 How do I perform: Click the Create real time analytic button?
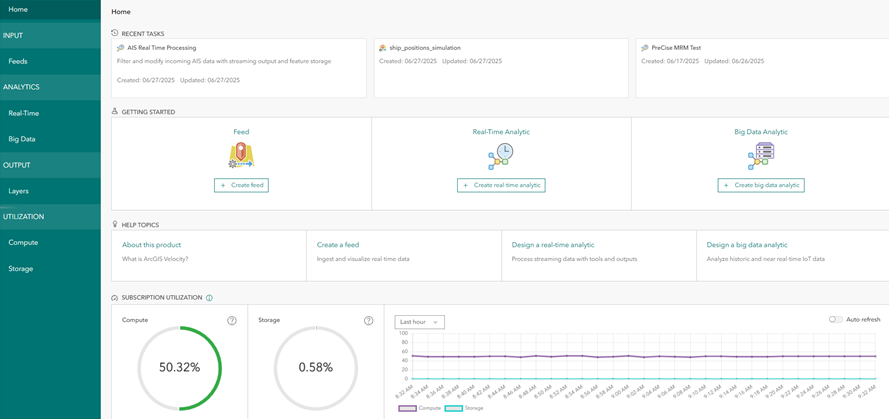pos(501,185)
